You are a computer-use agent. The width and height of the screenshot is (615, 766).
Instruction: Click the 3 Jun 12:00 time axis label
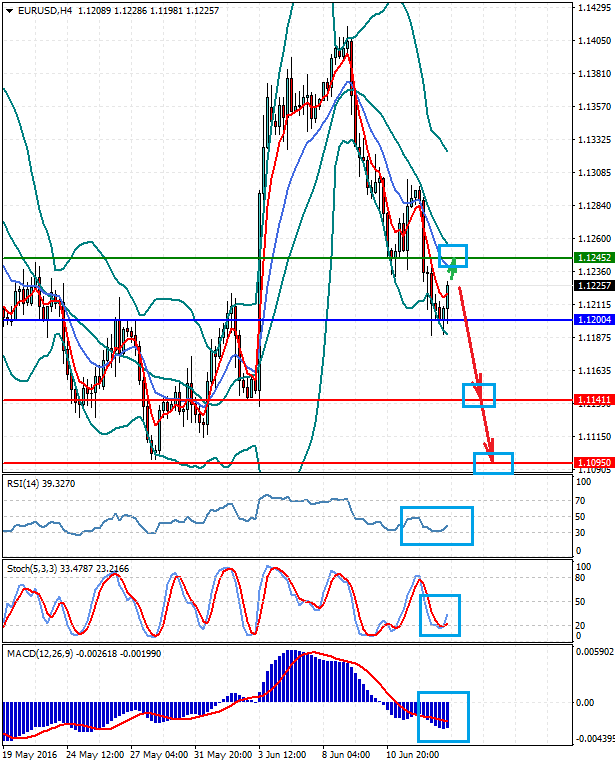(x=283, y=752)
